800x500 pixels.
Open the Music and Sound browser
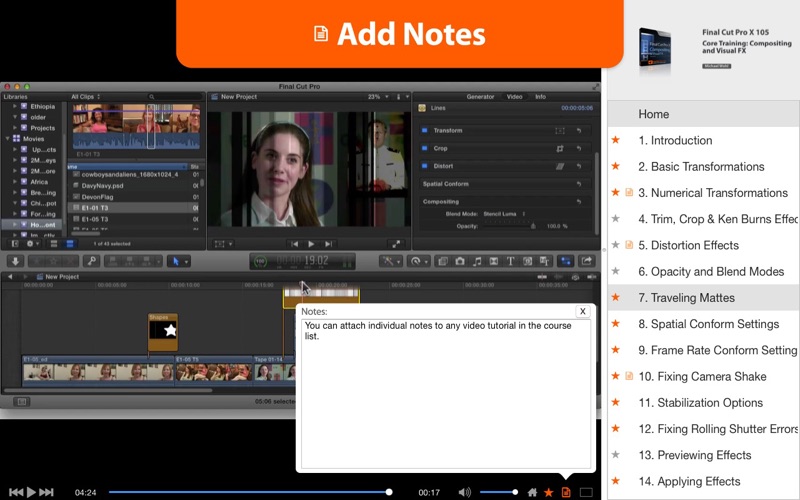[477, 261]
